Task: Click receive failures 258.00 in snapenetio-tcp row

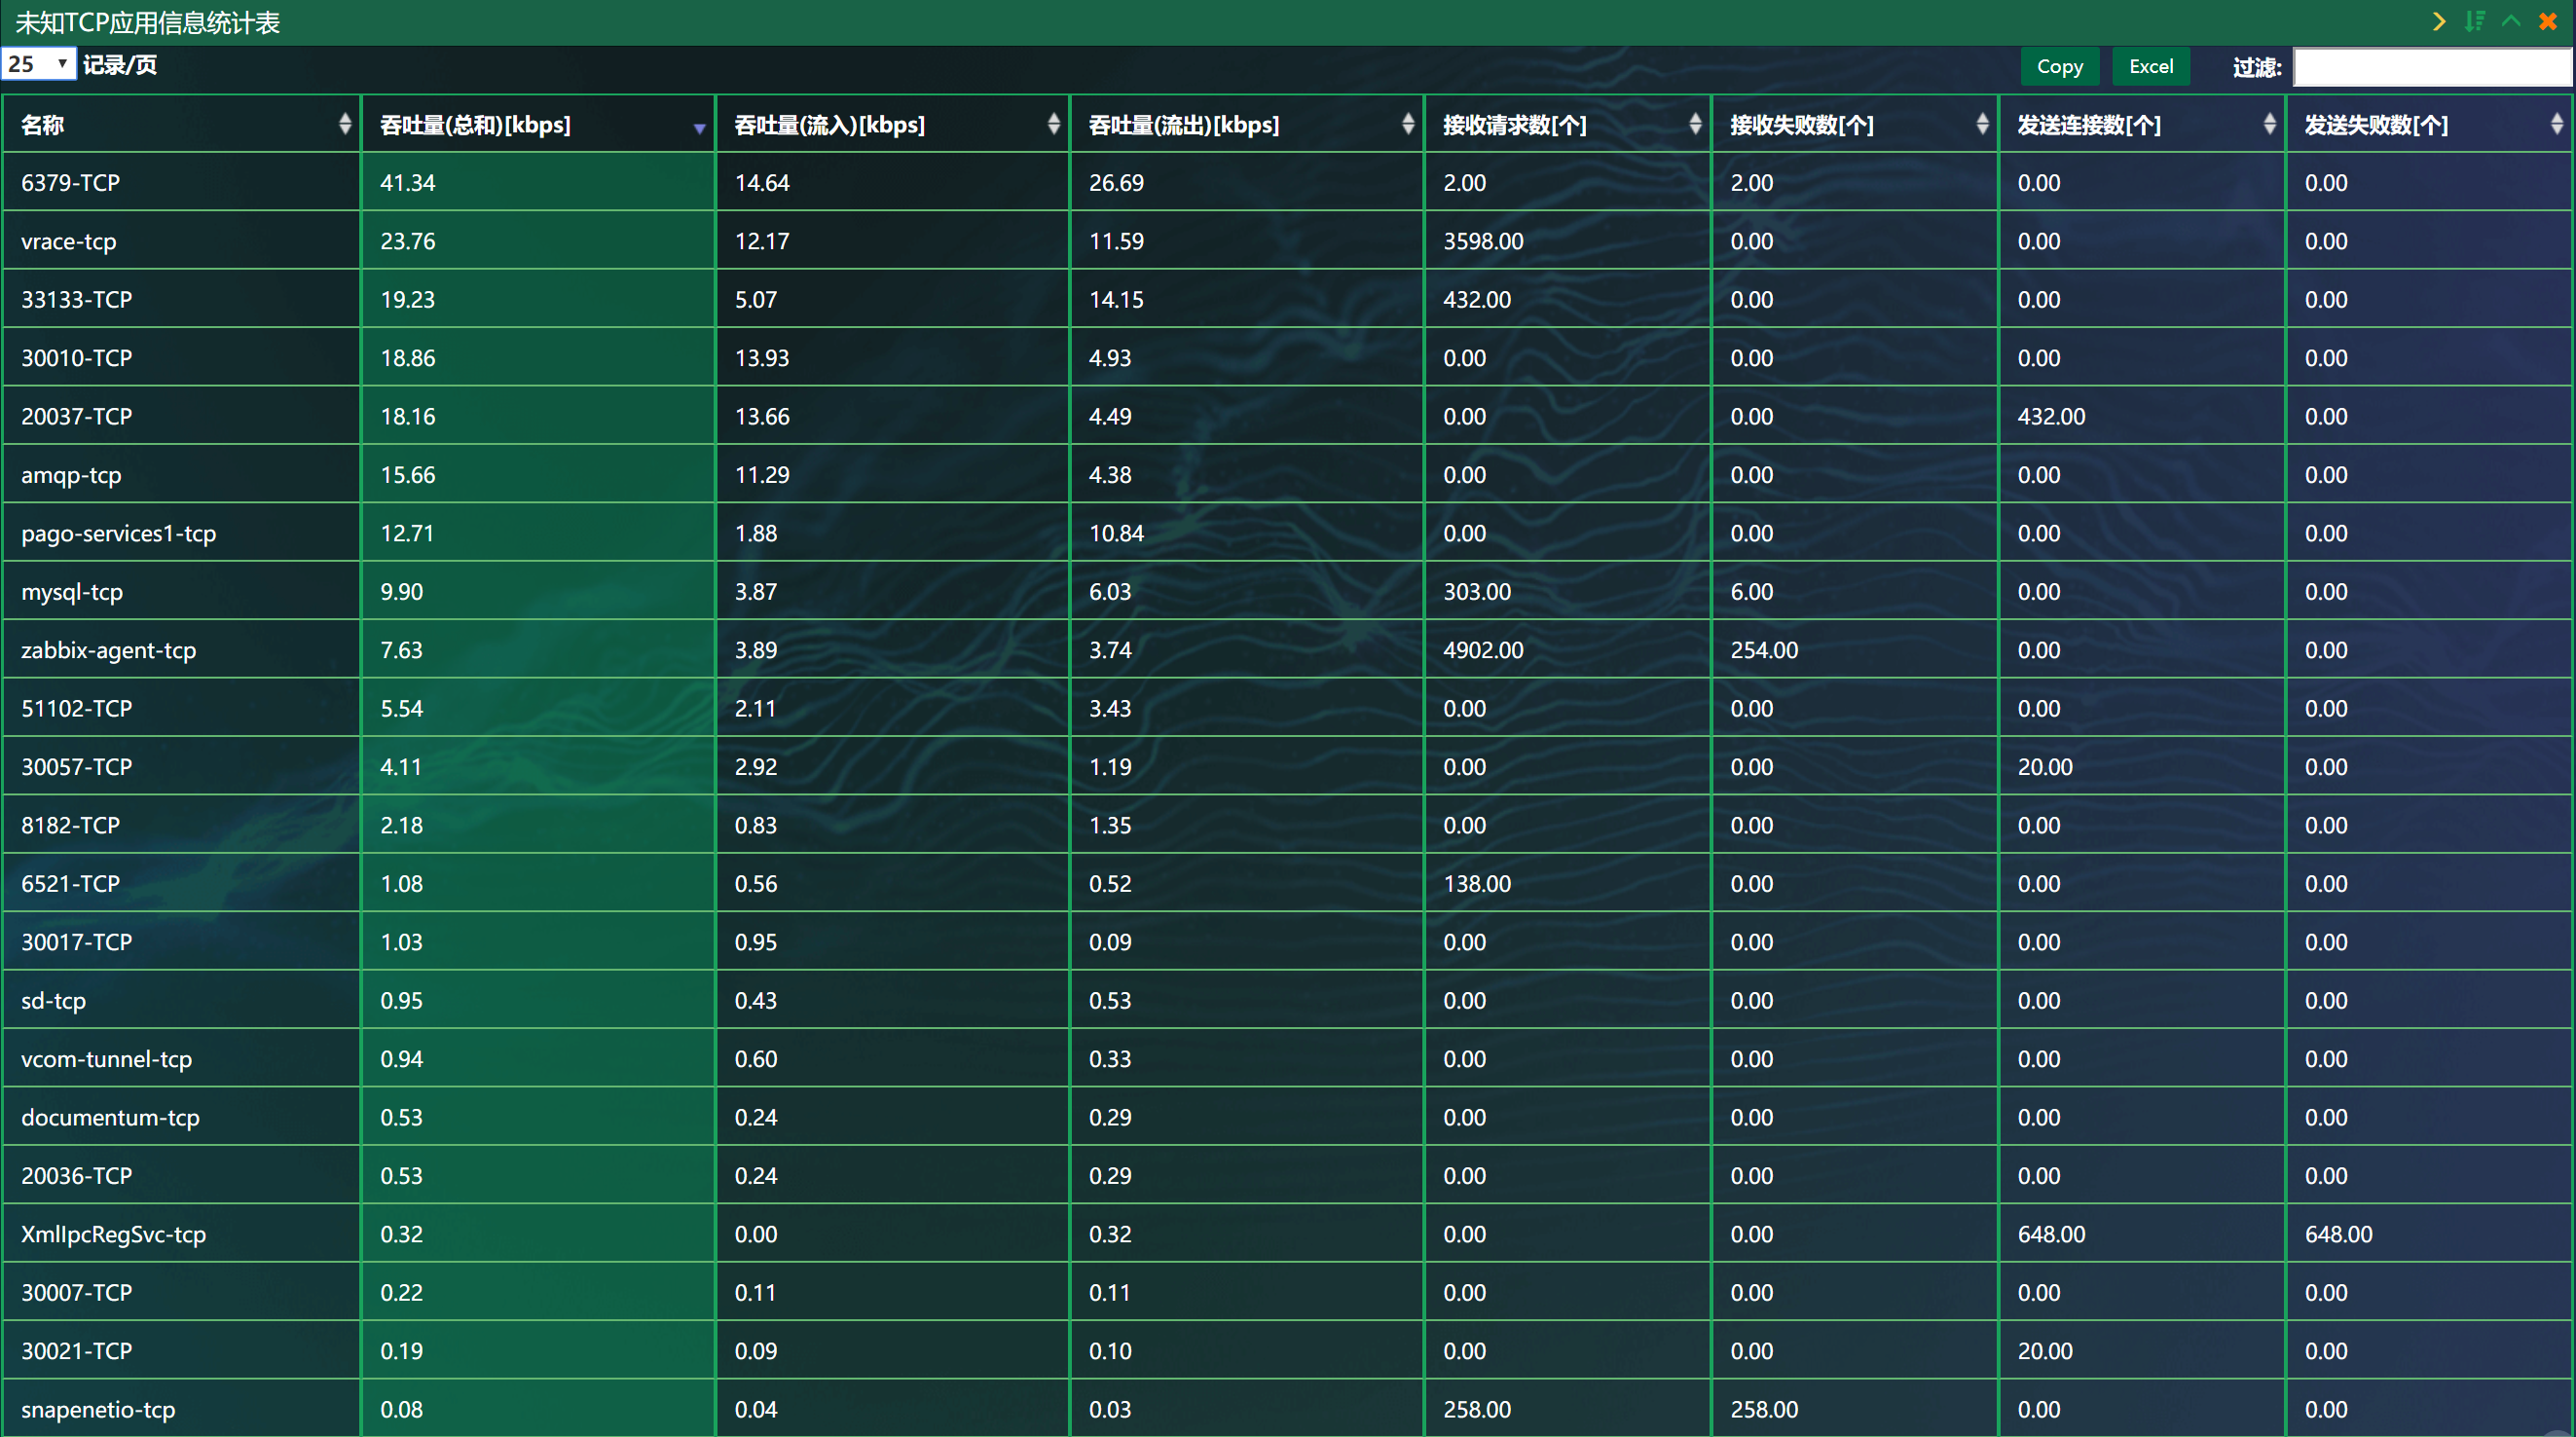Action: tap(1764, 1409)
